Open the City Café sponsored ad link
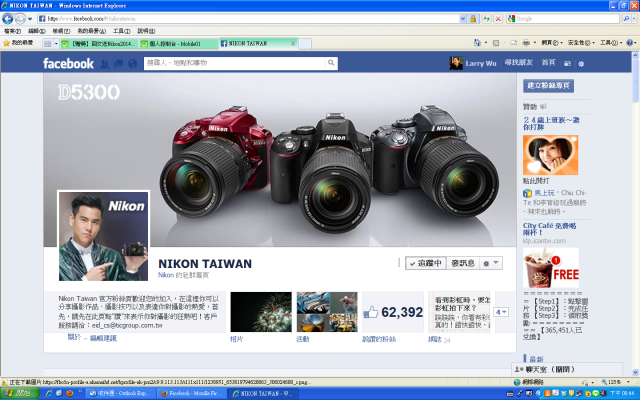This screenshot has height=400, width=640. (x=549, y=229)
